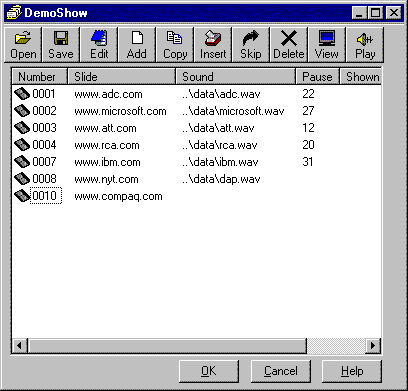
Task: Open the Help button
Action: pos(352,371)
